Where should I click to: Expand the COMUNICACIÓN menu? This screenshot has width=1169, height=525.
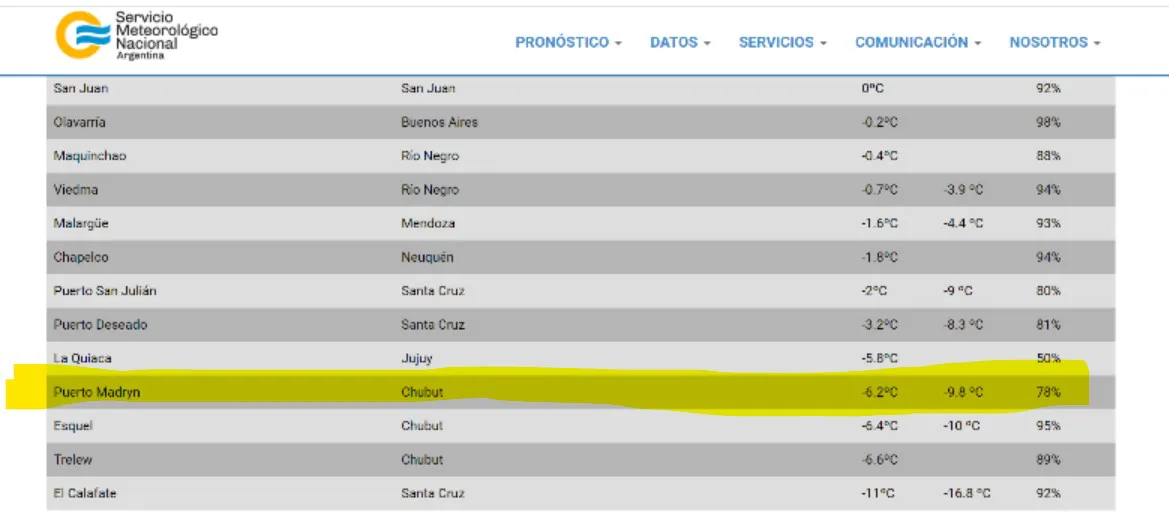click(x=918, y=43)
